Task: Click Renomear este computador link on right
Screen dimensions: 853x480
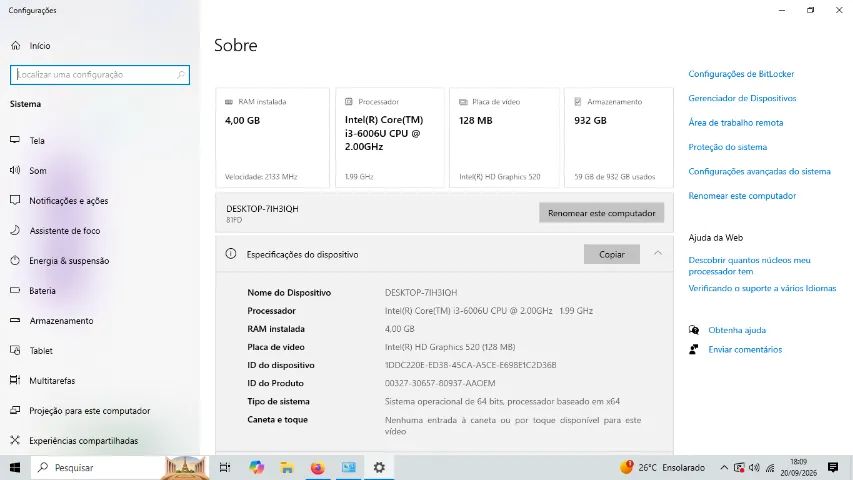Action: tap(742, 196)
